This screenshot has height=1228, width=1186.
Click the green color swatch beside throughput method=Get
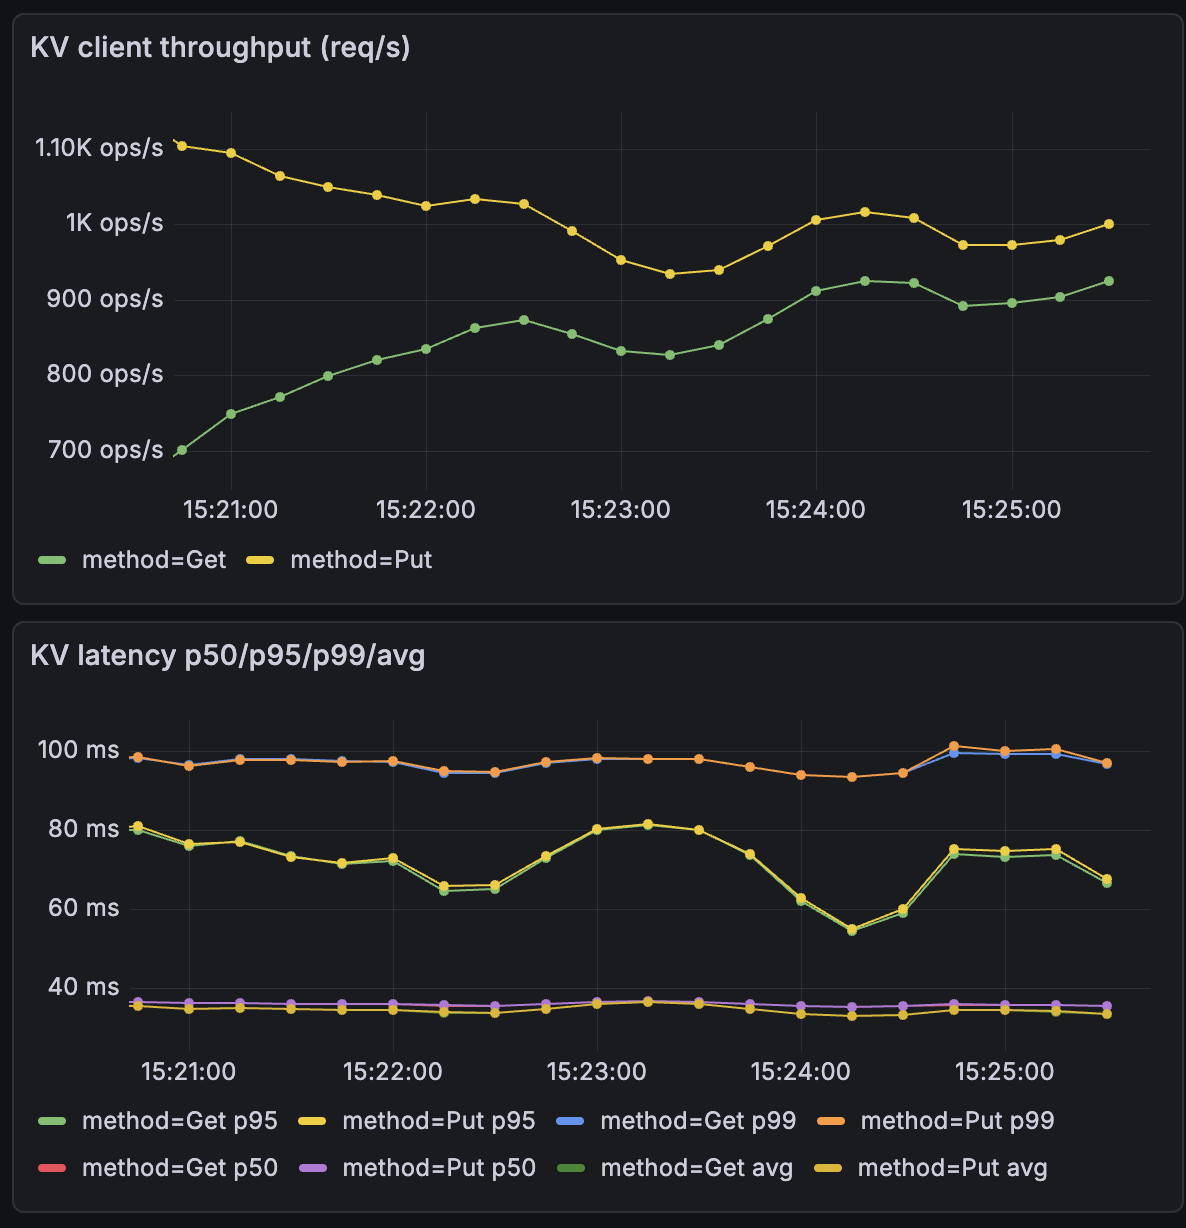[52, 560]
